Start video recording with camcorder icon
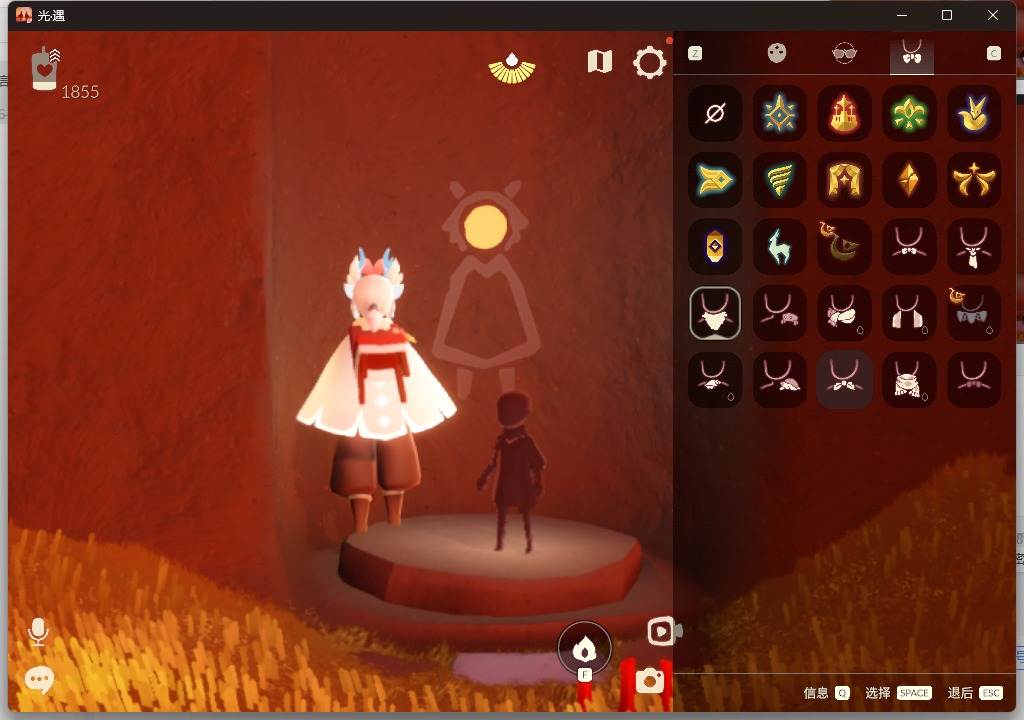This screenshot has height=720, width=1024. point(664,631)
